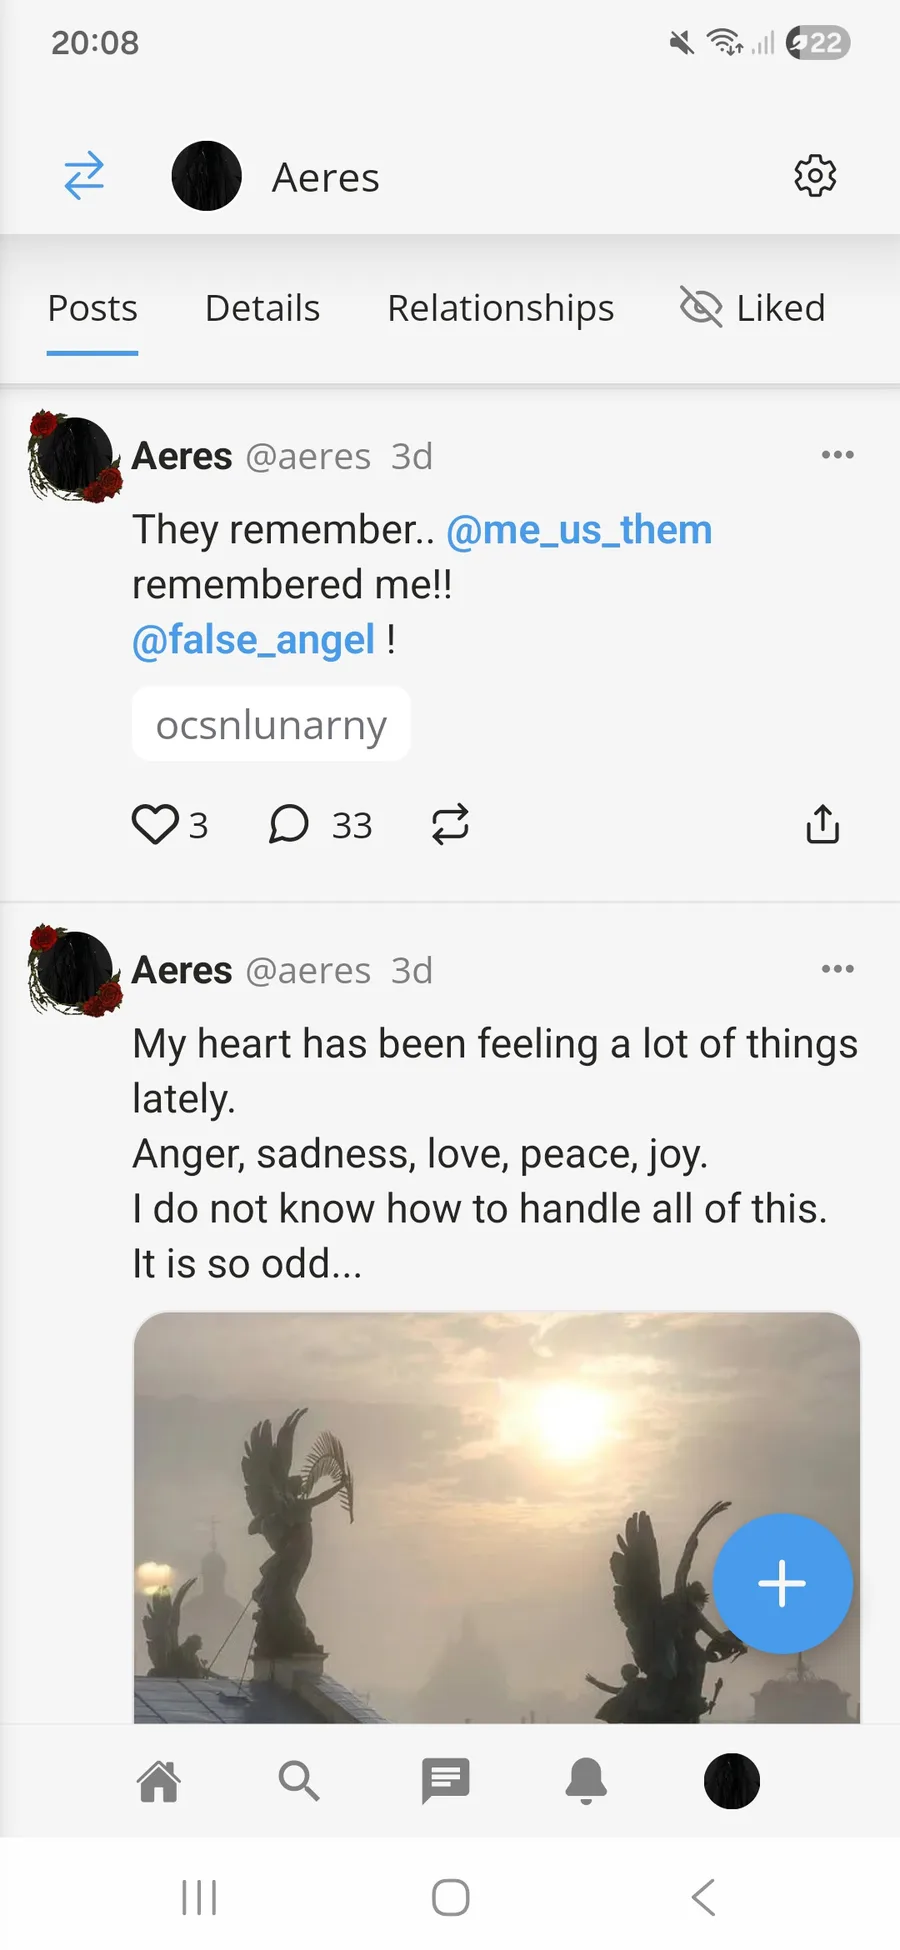Switch to the Details tab
This screenshot has width=900, height=1950.
(x=262, y=308)
